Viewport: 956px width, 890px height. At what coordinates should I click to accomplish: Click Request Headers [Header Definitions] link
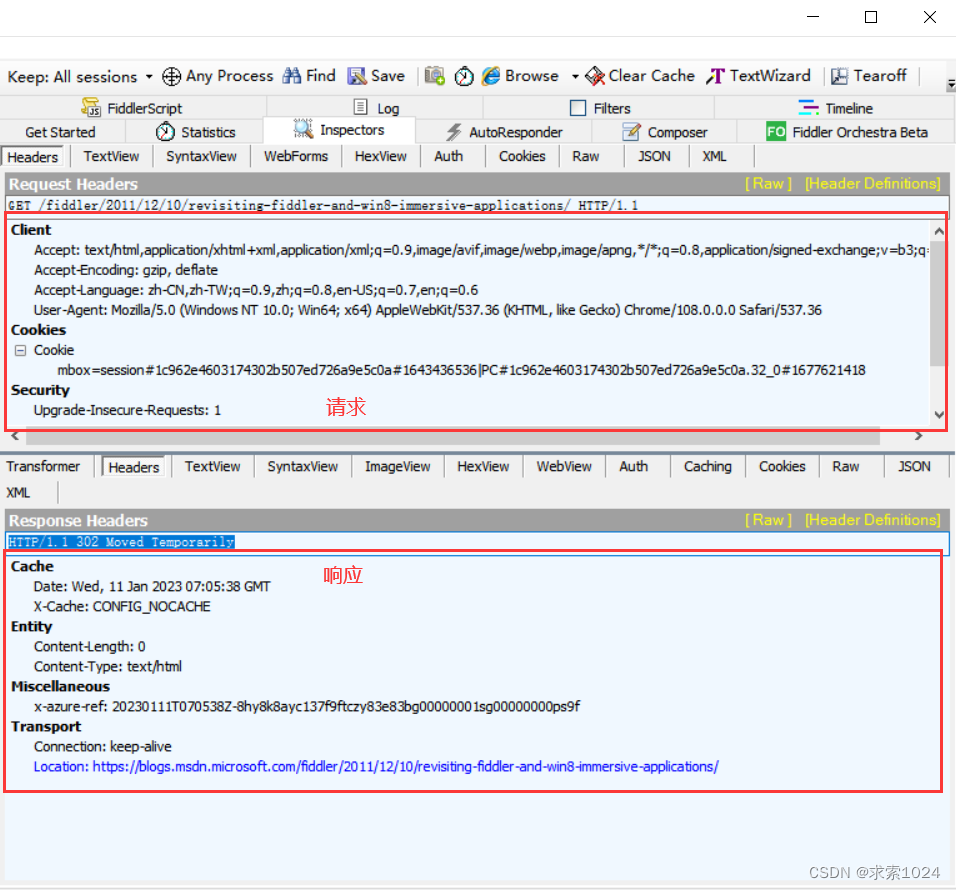(x=872, y=183)
